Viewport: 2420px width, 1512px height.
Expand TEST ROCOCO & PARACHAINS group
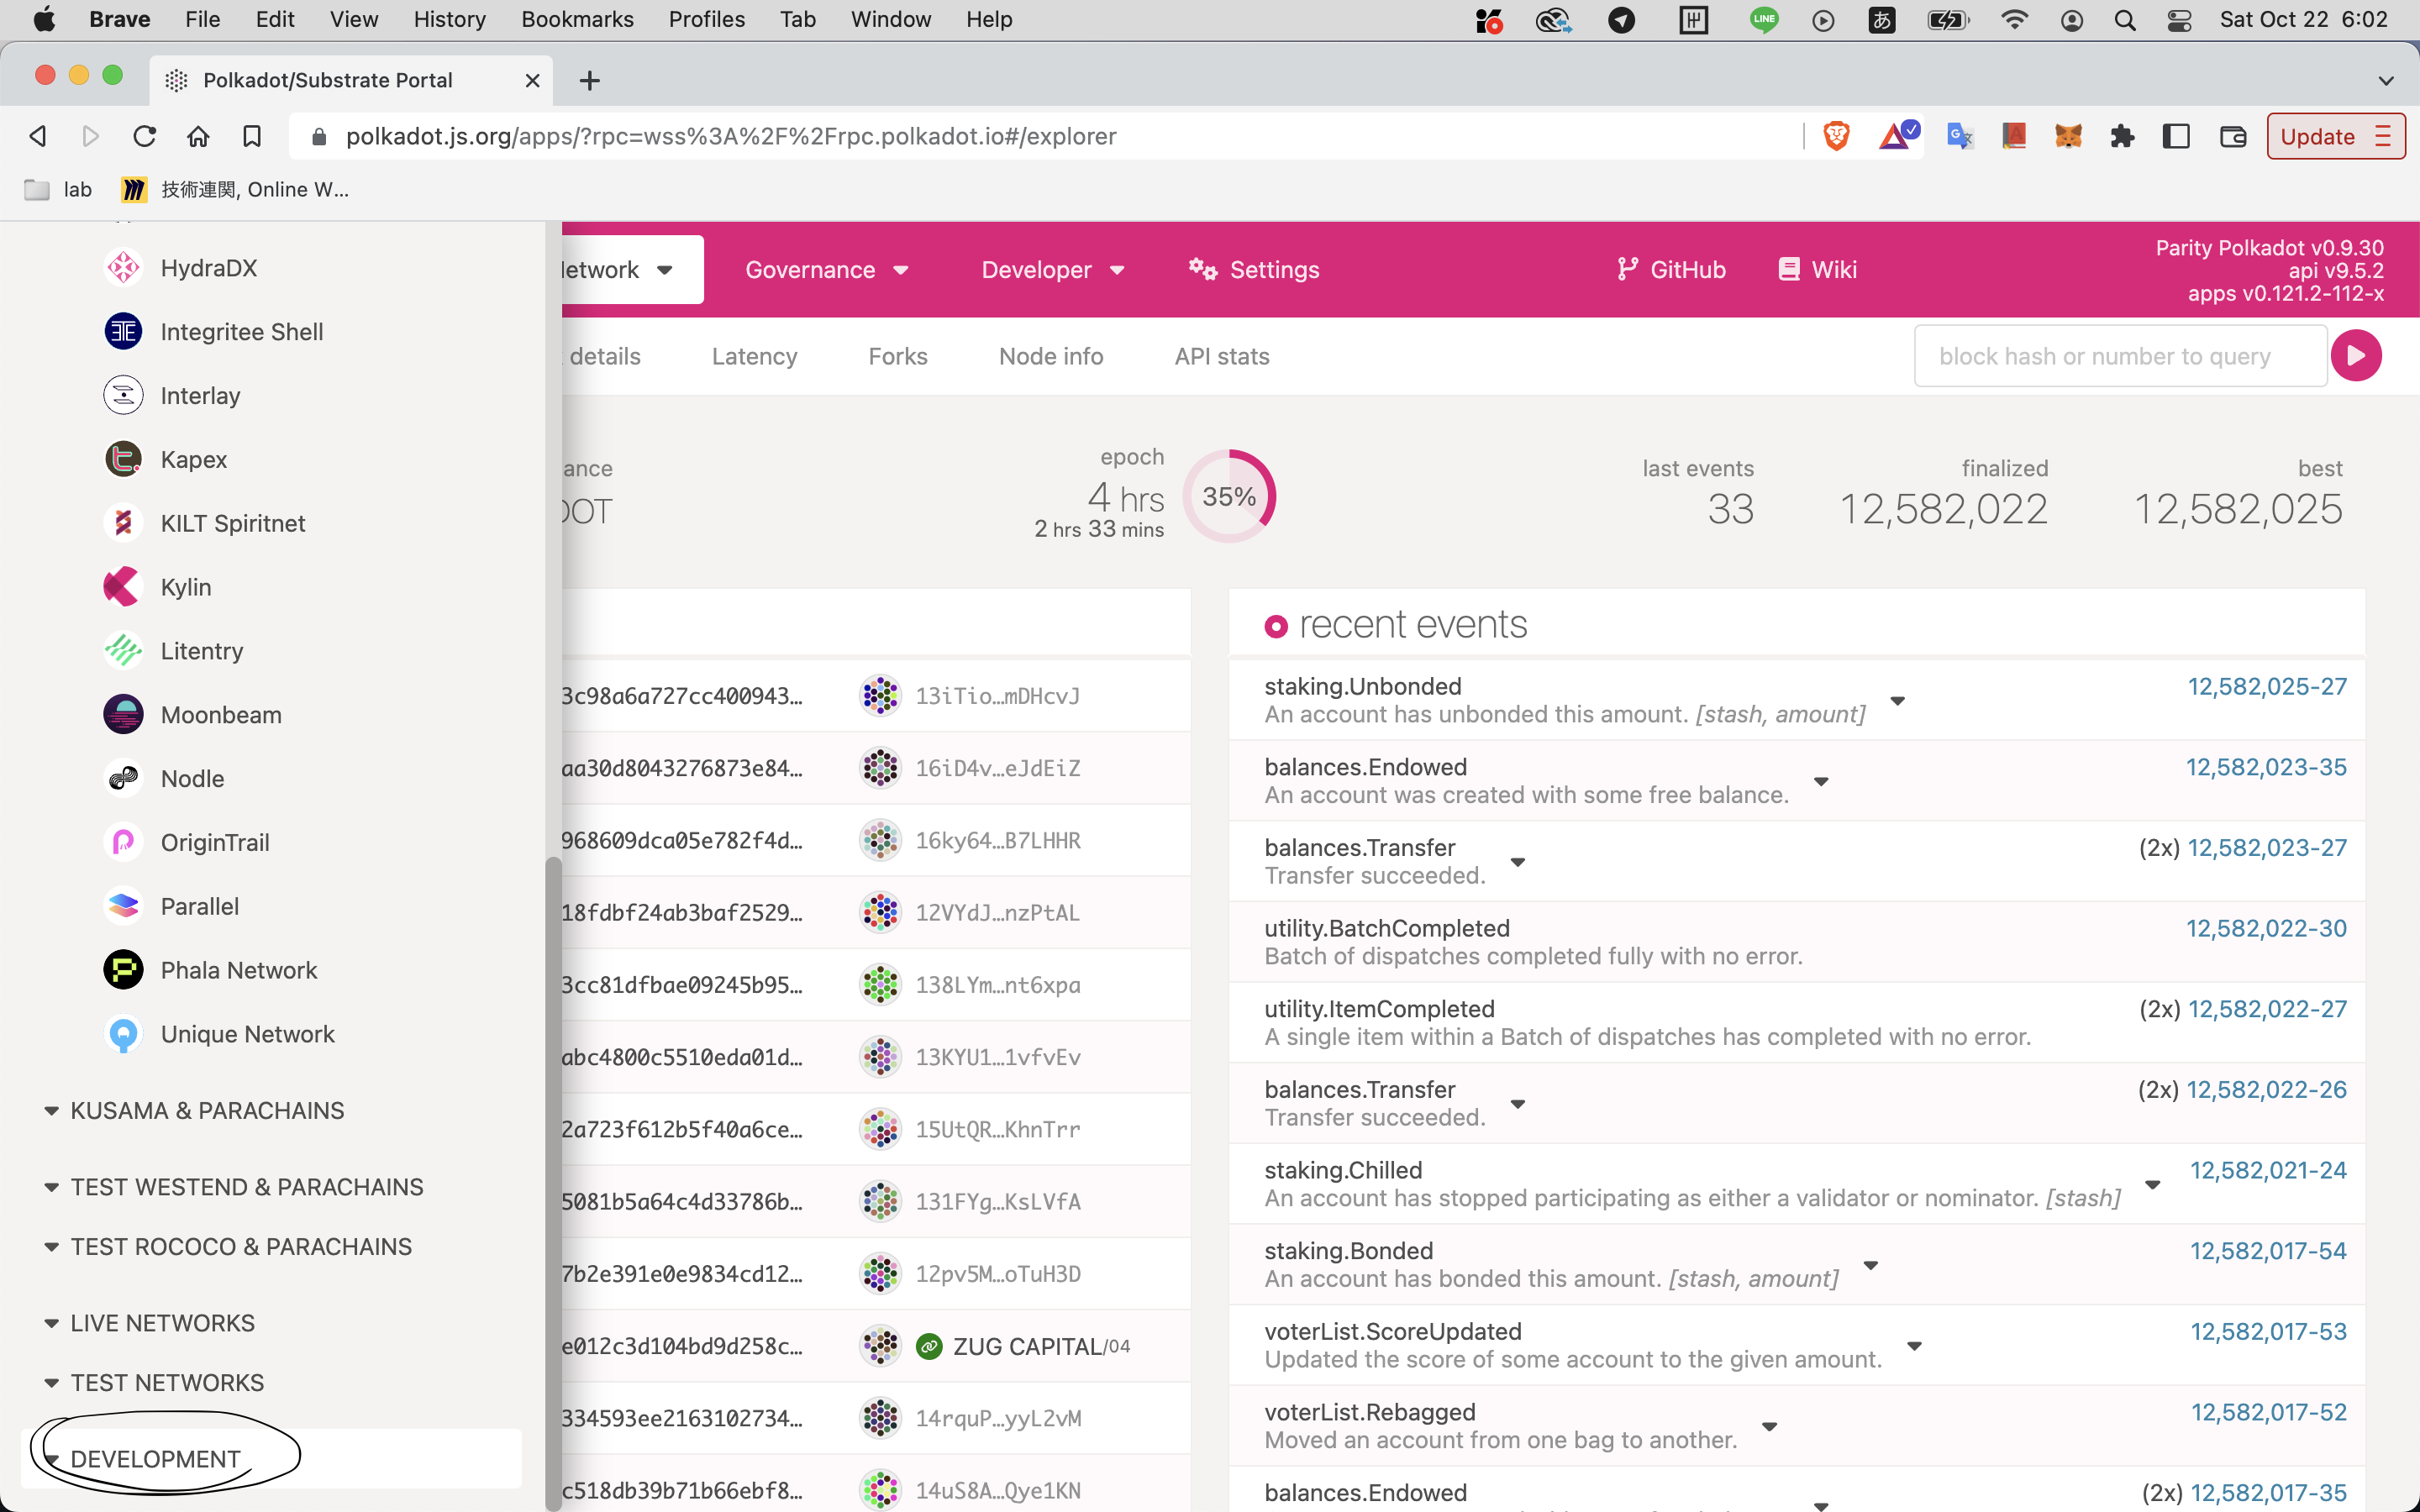click(228, 1247)
